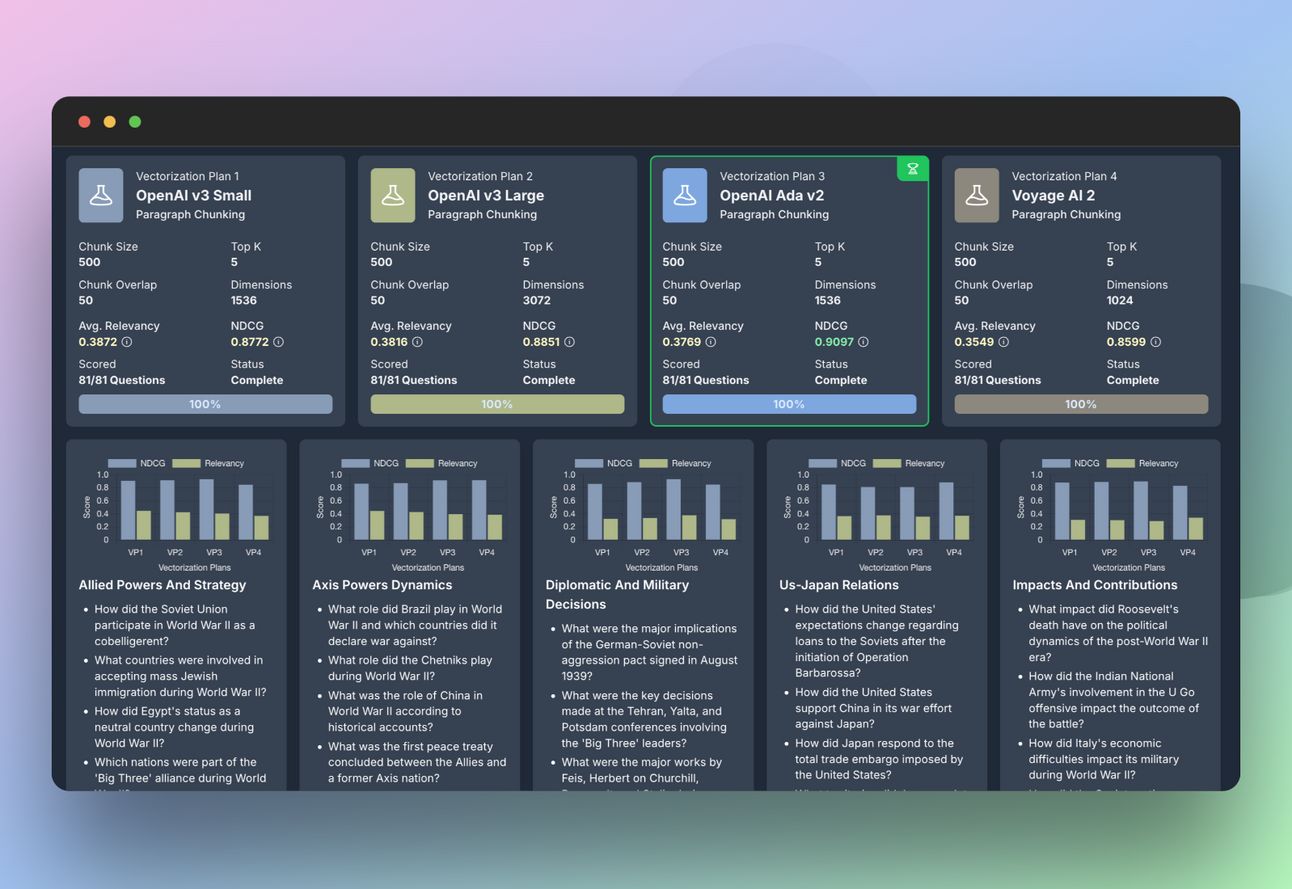This screenshot has width=1292, height=889.
Task: Click info icon beside NDCG 0.8851
Action: click(x=569, y=342)
